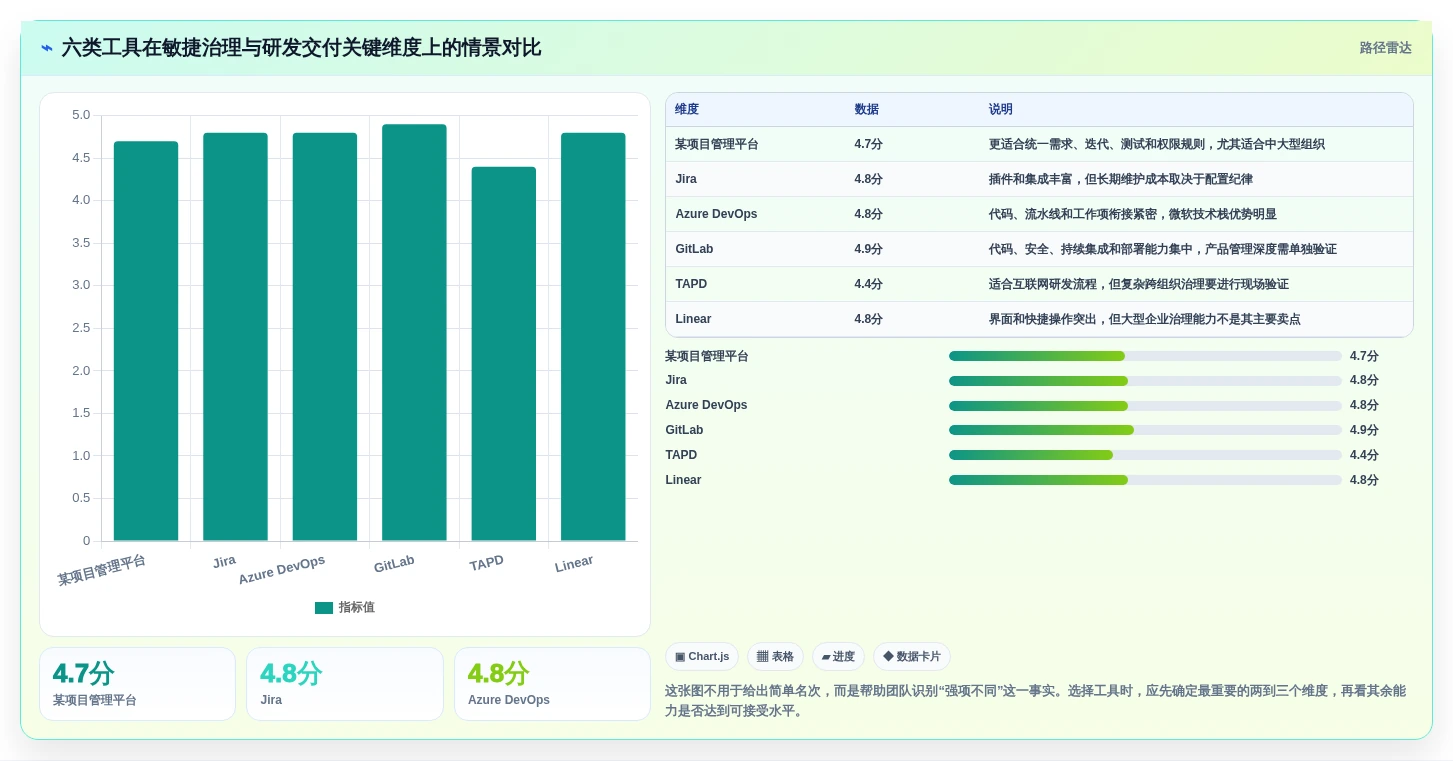This screenshot has height=761, width=1453.
Task: Select the Linear table row name
Action: coord(693,319)
